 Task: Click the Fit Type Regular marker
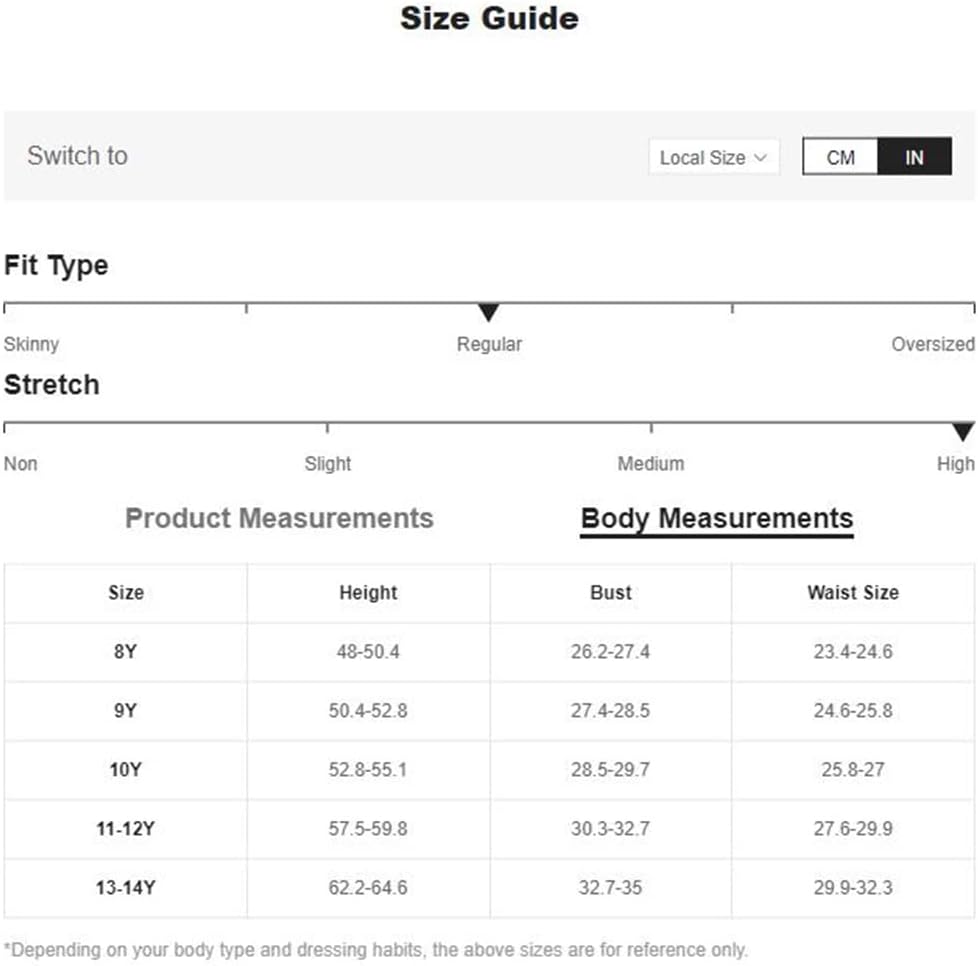[488, 312]
